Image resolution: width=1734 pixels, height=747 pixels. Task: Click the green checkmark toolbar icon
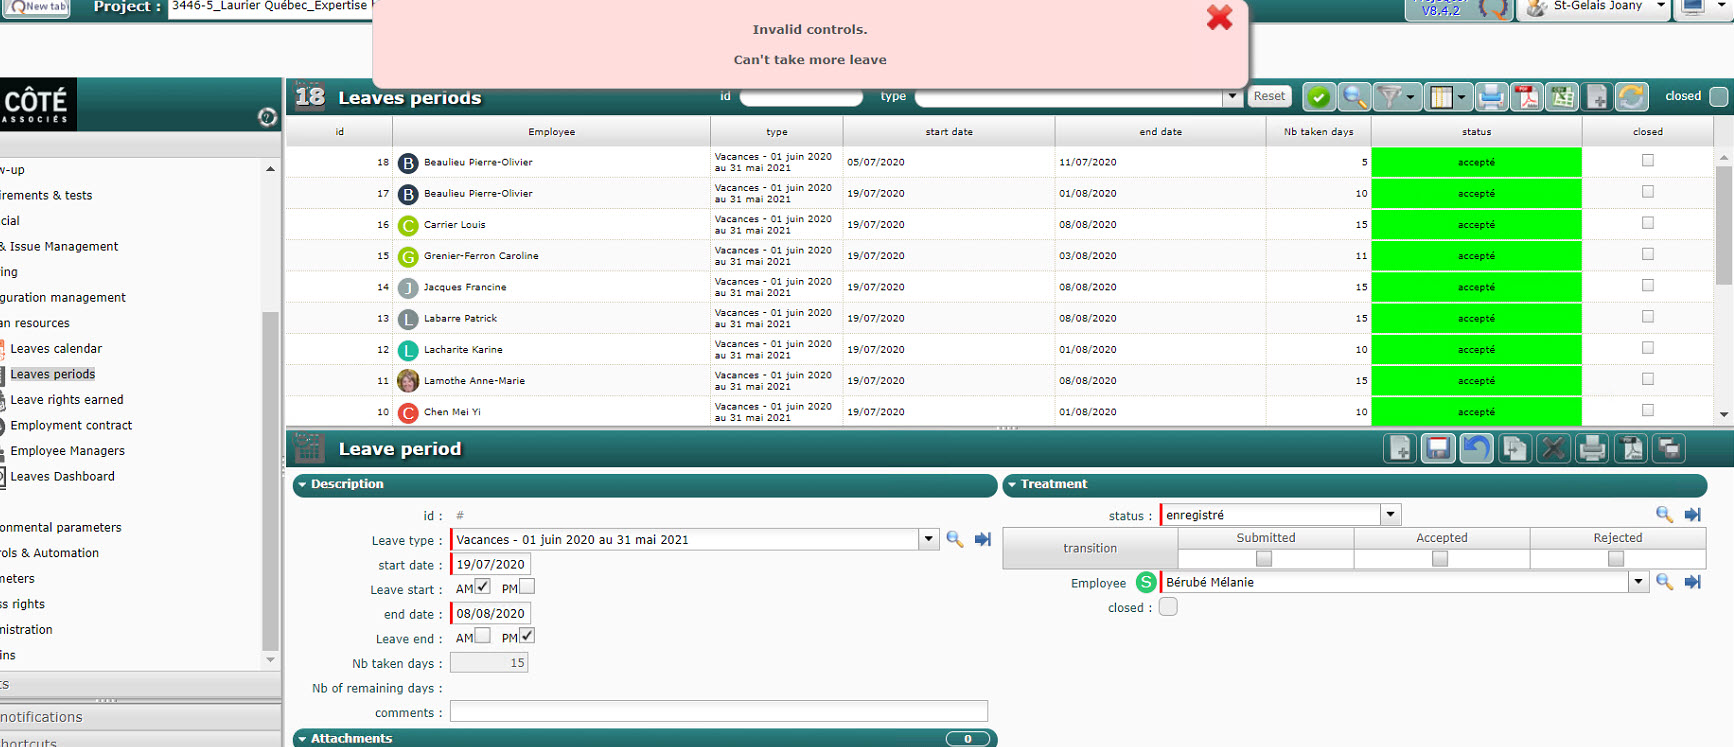click(x=1319, y=97)
